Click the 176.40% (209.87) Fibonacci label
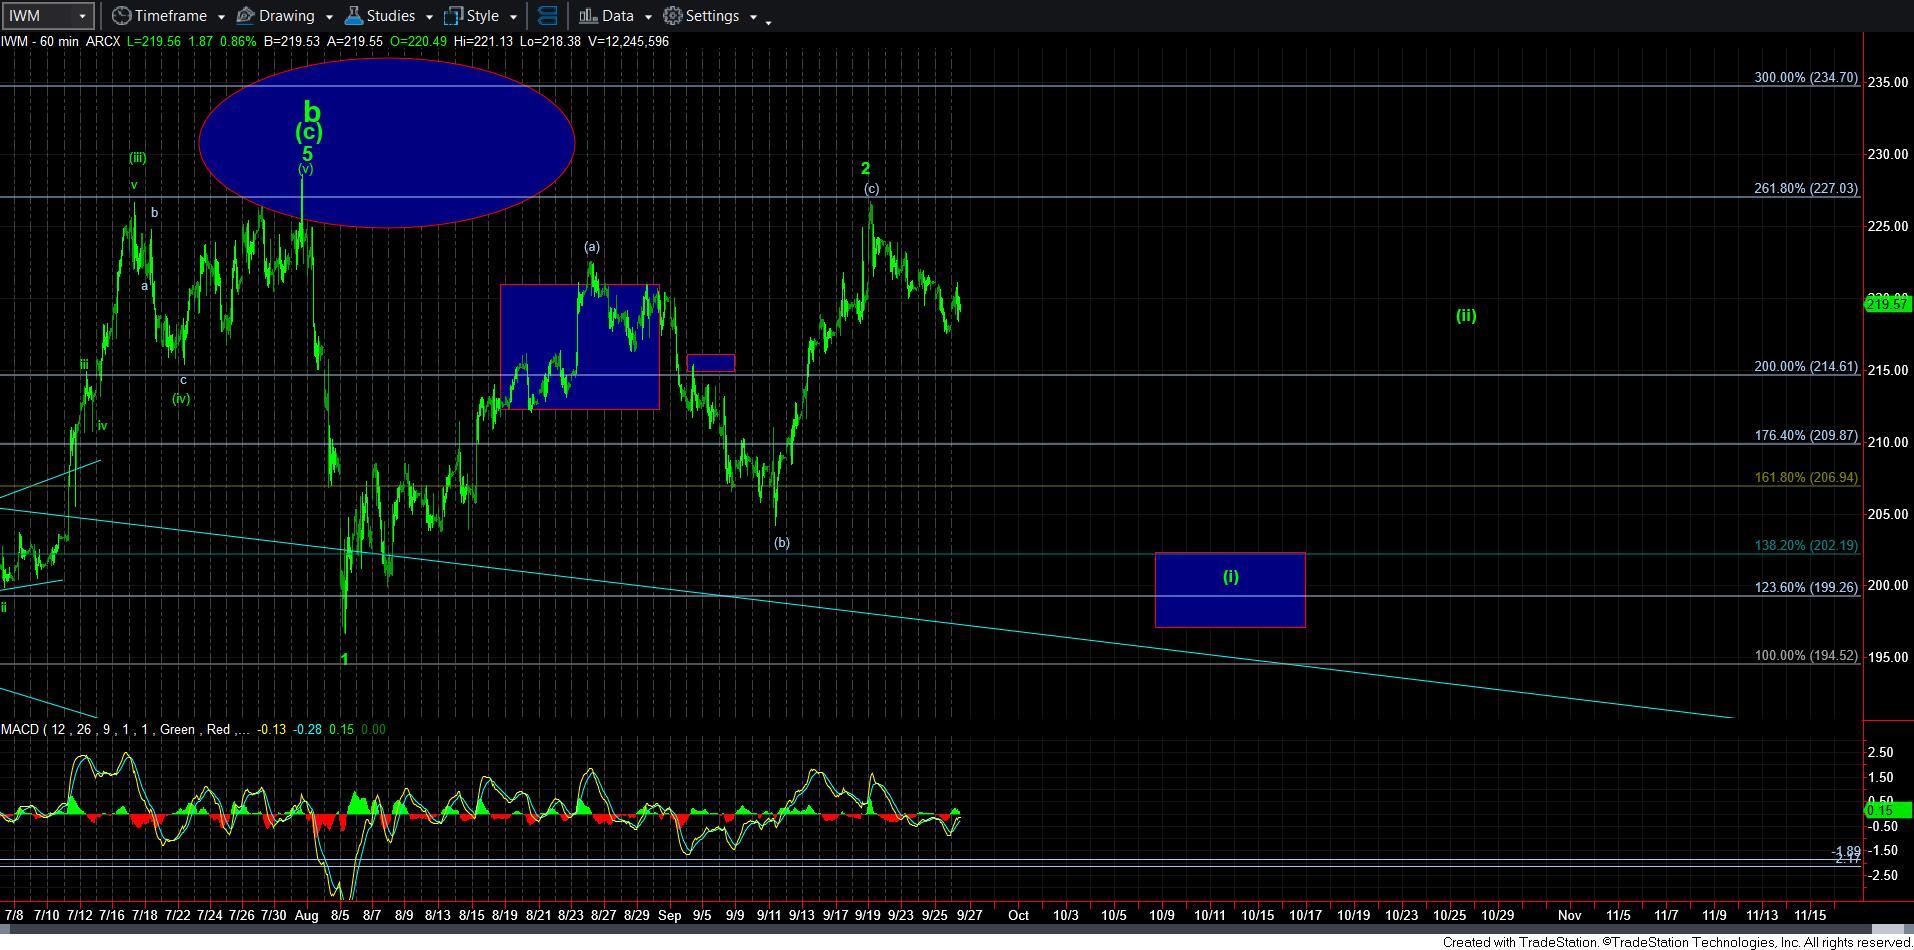1914x950 pixels. pos(1806,435)
